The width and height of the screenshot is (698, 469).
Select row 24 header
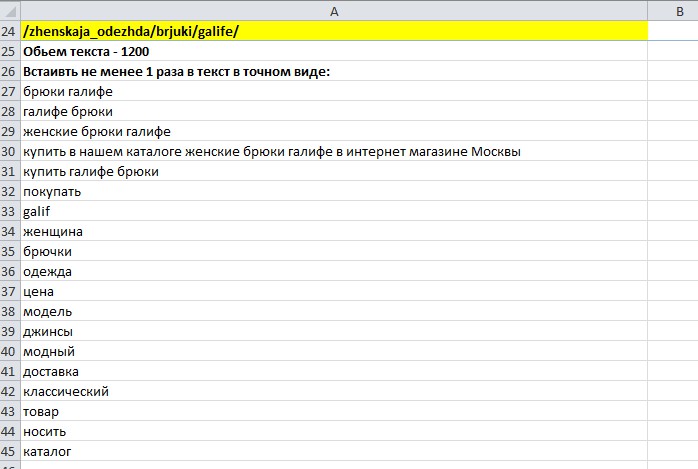(10, 31)
